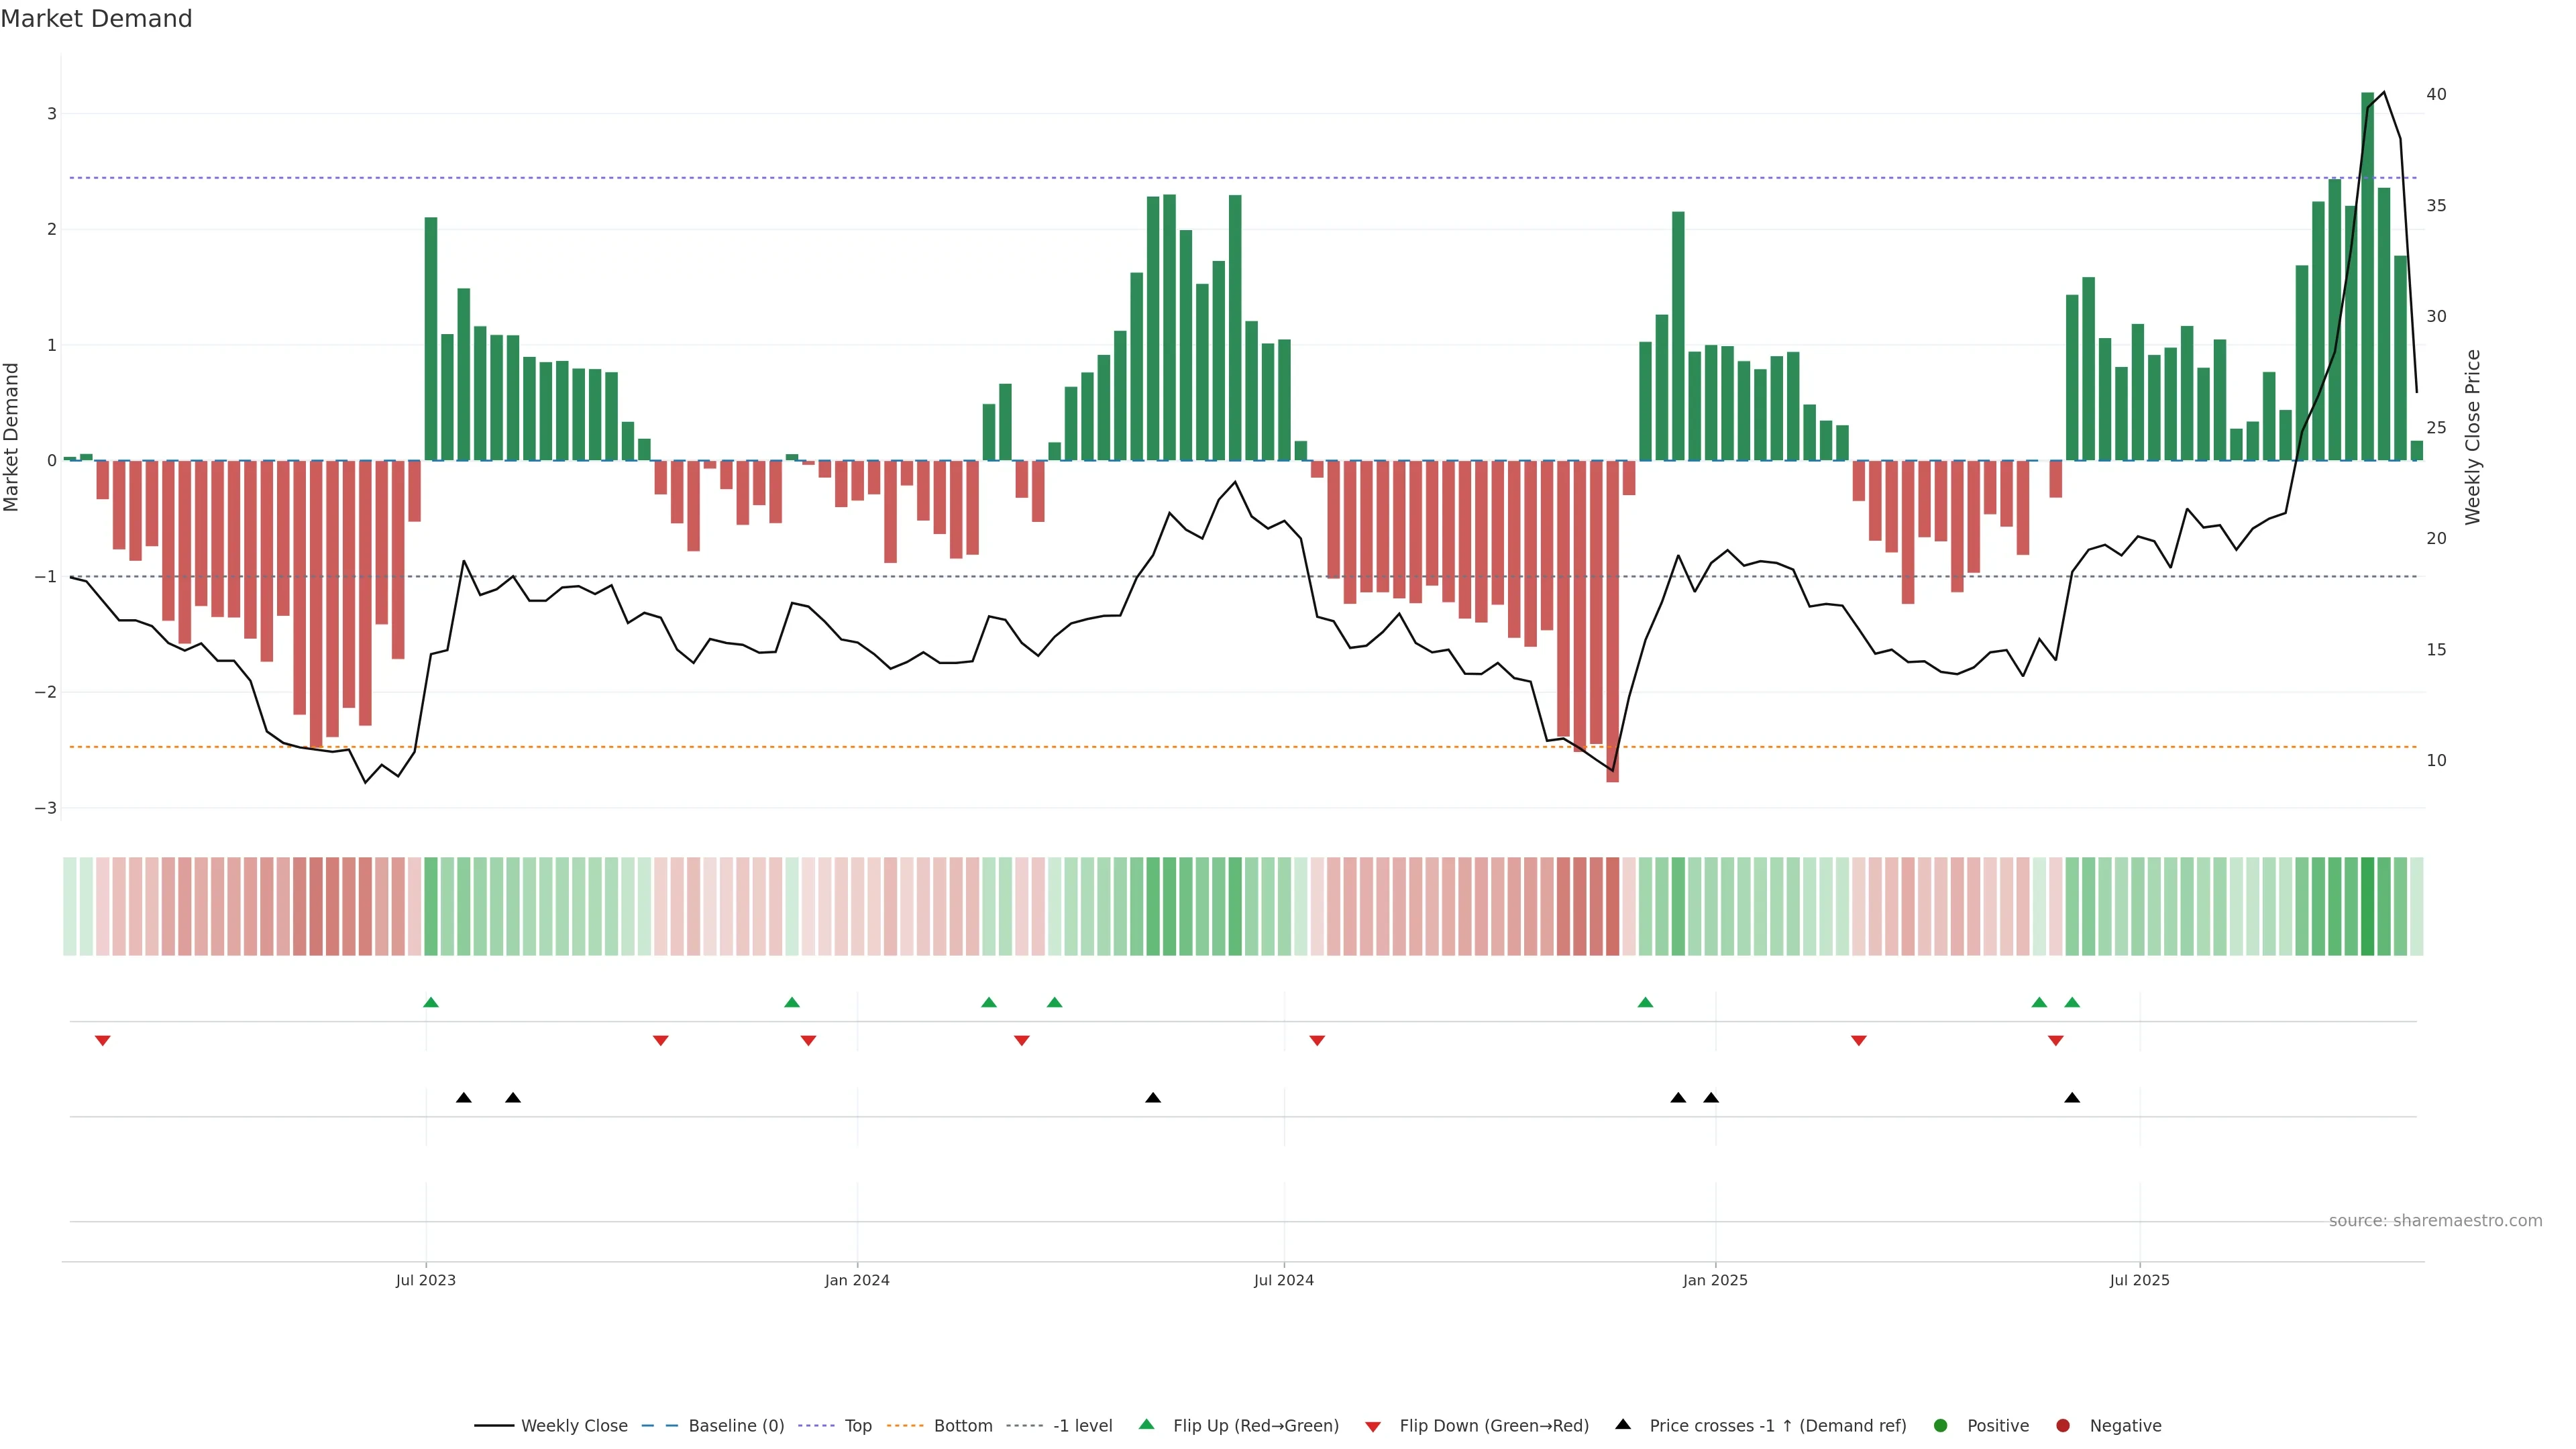The width and height of the screenshot is (2576, 1449).
Task: Click the Weekly Close Price right axis title
Action: pos(2472,437)
